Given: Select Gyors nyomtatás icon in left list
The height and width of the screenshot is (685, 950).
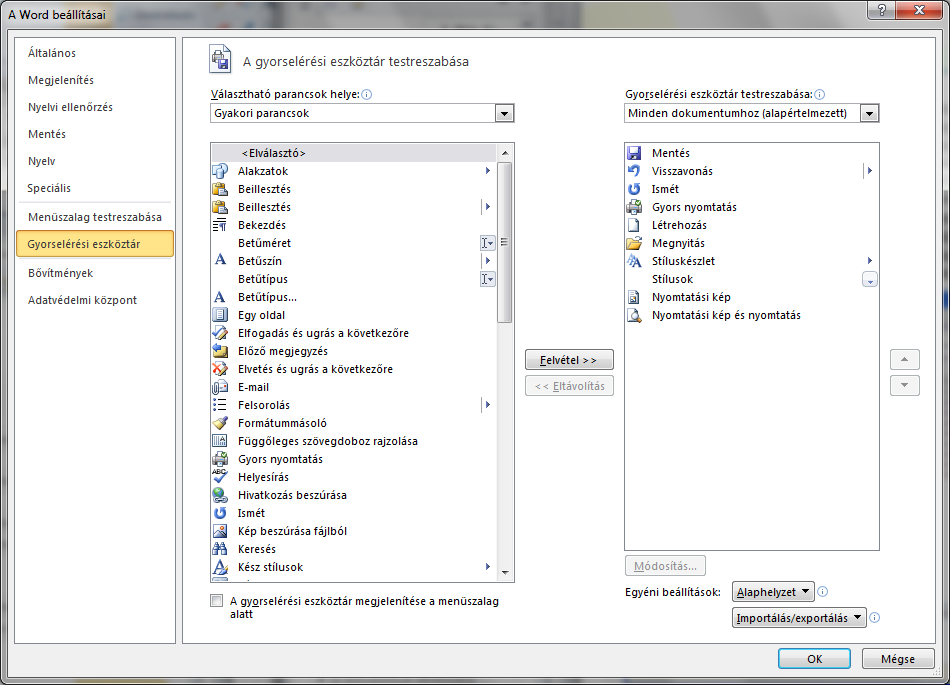Looking at the screenshot, I should point(220,458).
